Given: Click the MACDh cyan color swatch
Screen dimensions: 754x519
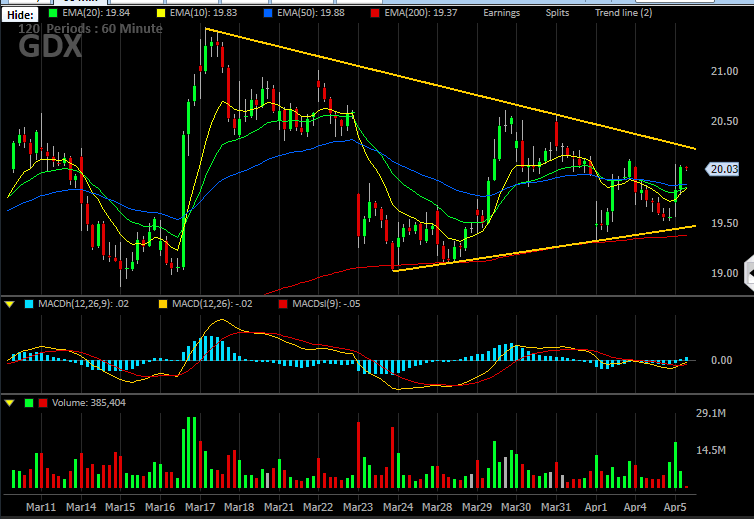Looking at the screenshot, I should [29, 304].
